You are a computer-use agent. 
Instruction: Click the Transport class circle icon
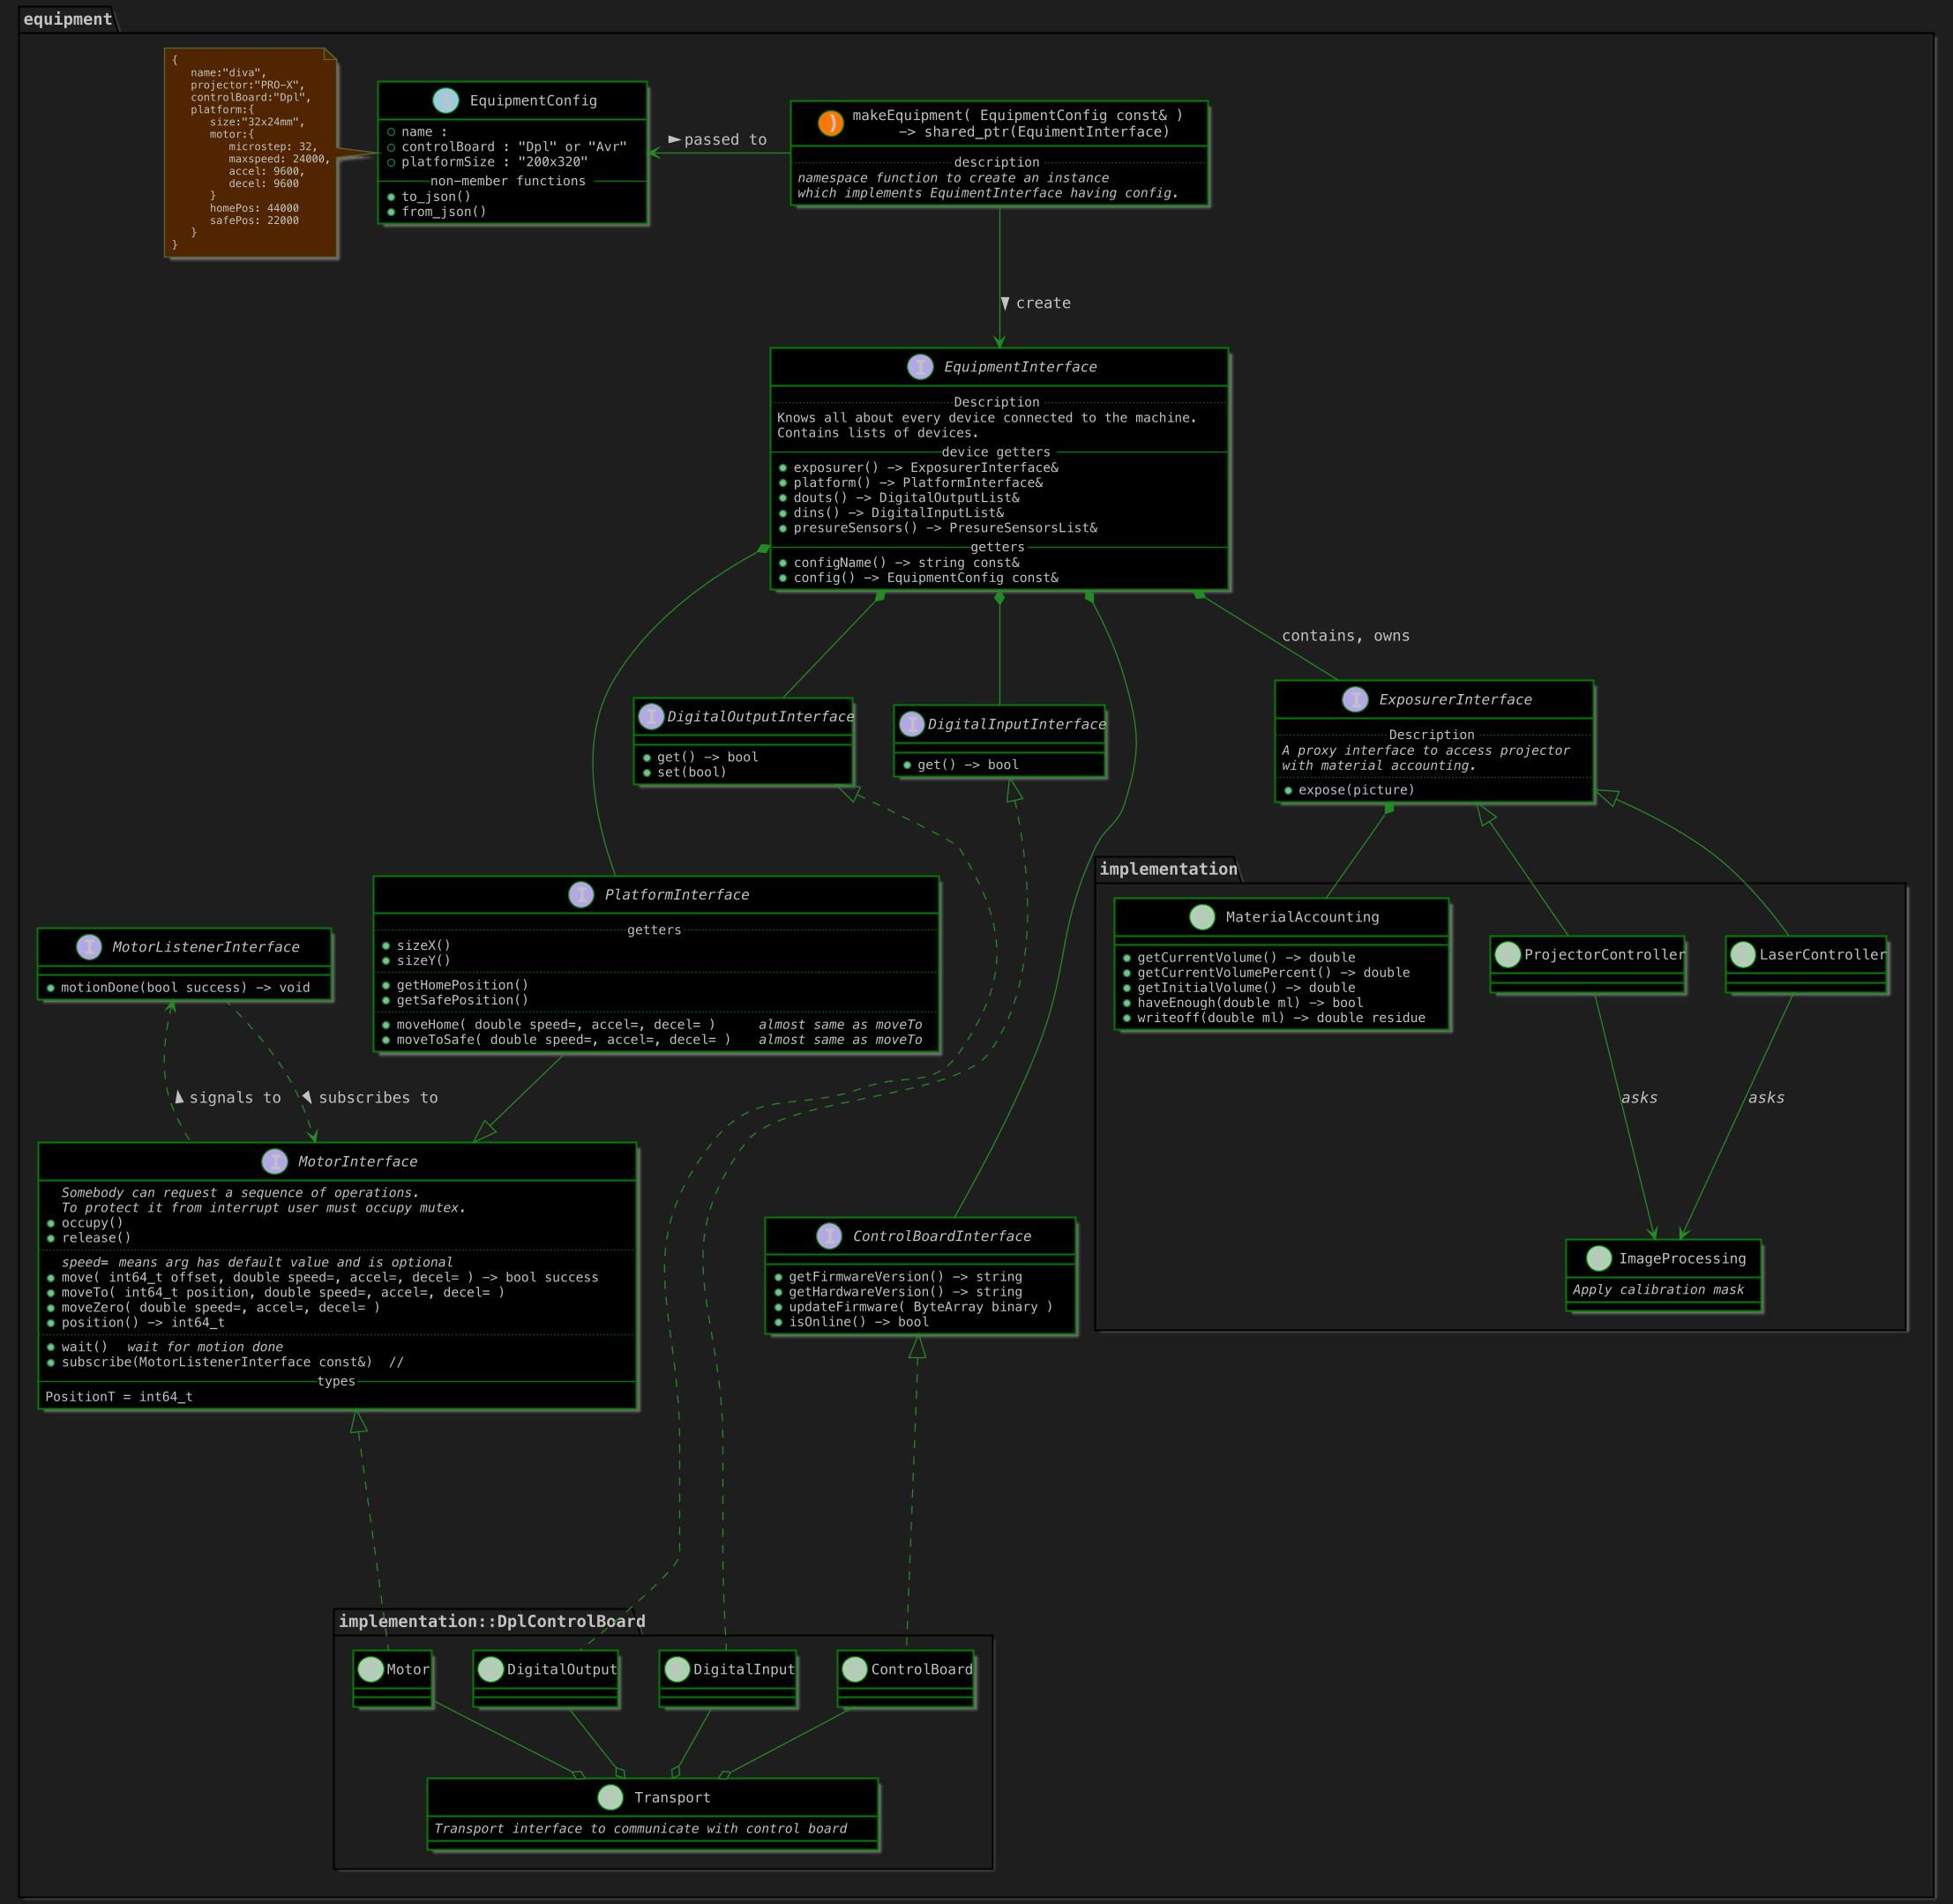click(x=610, y=1797)
